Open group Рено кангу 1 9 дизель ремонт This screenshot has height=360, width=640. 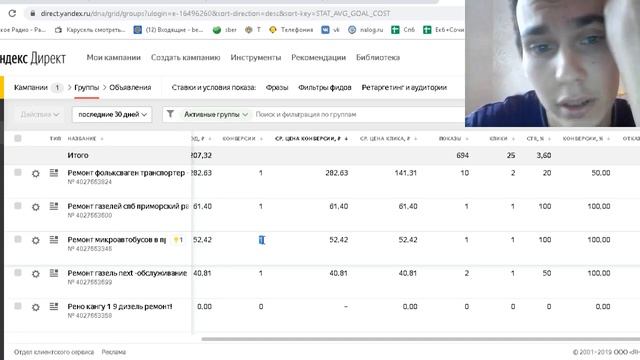pyautogui.click(x=120, y=307)
